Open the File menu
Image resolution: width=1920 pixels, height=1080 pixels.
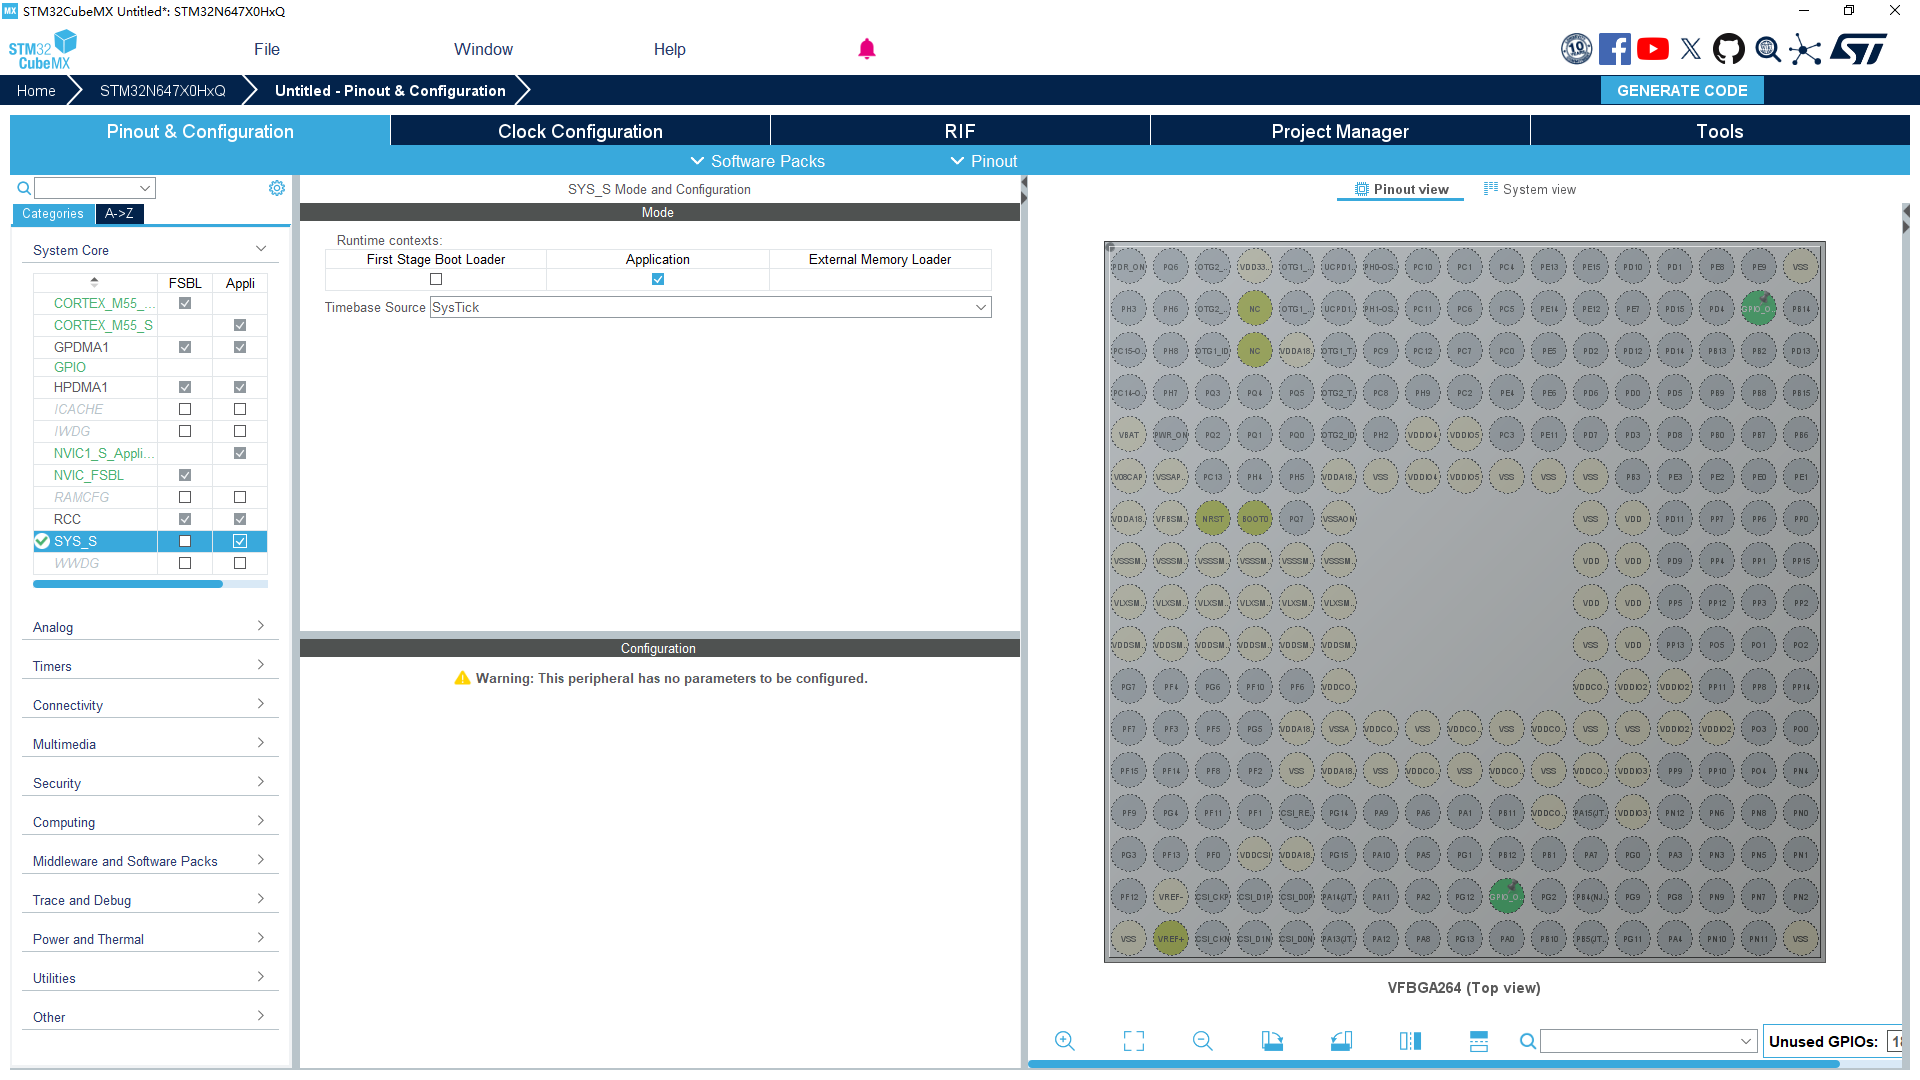(267, 49)
